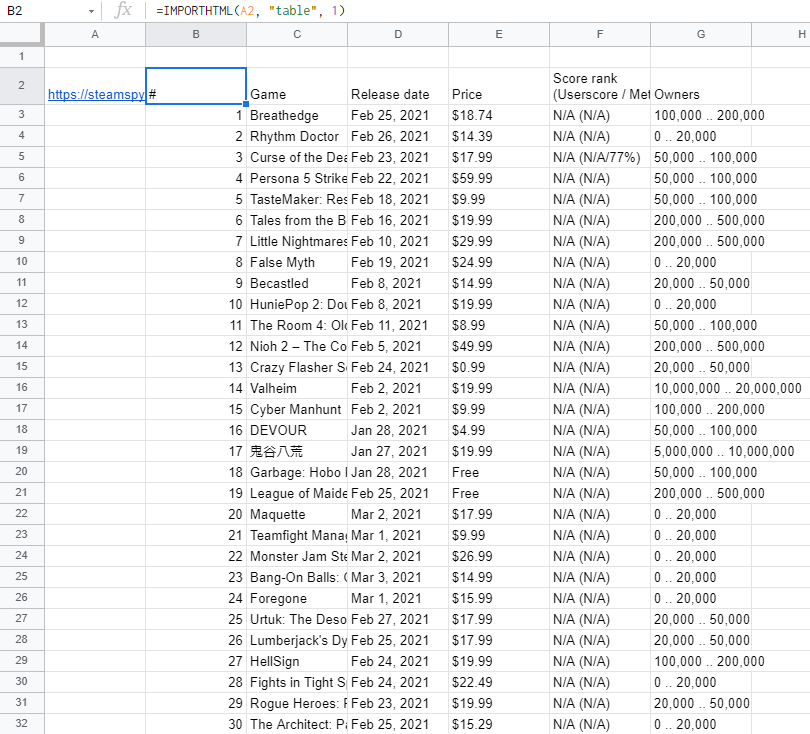Select row 2 header
The height and width of the screenshot is (734, 810).
pos(22,86)
